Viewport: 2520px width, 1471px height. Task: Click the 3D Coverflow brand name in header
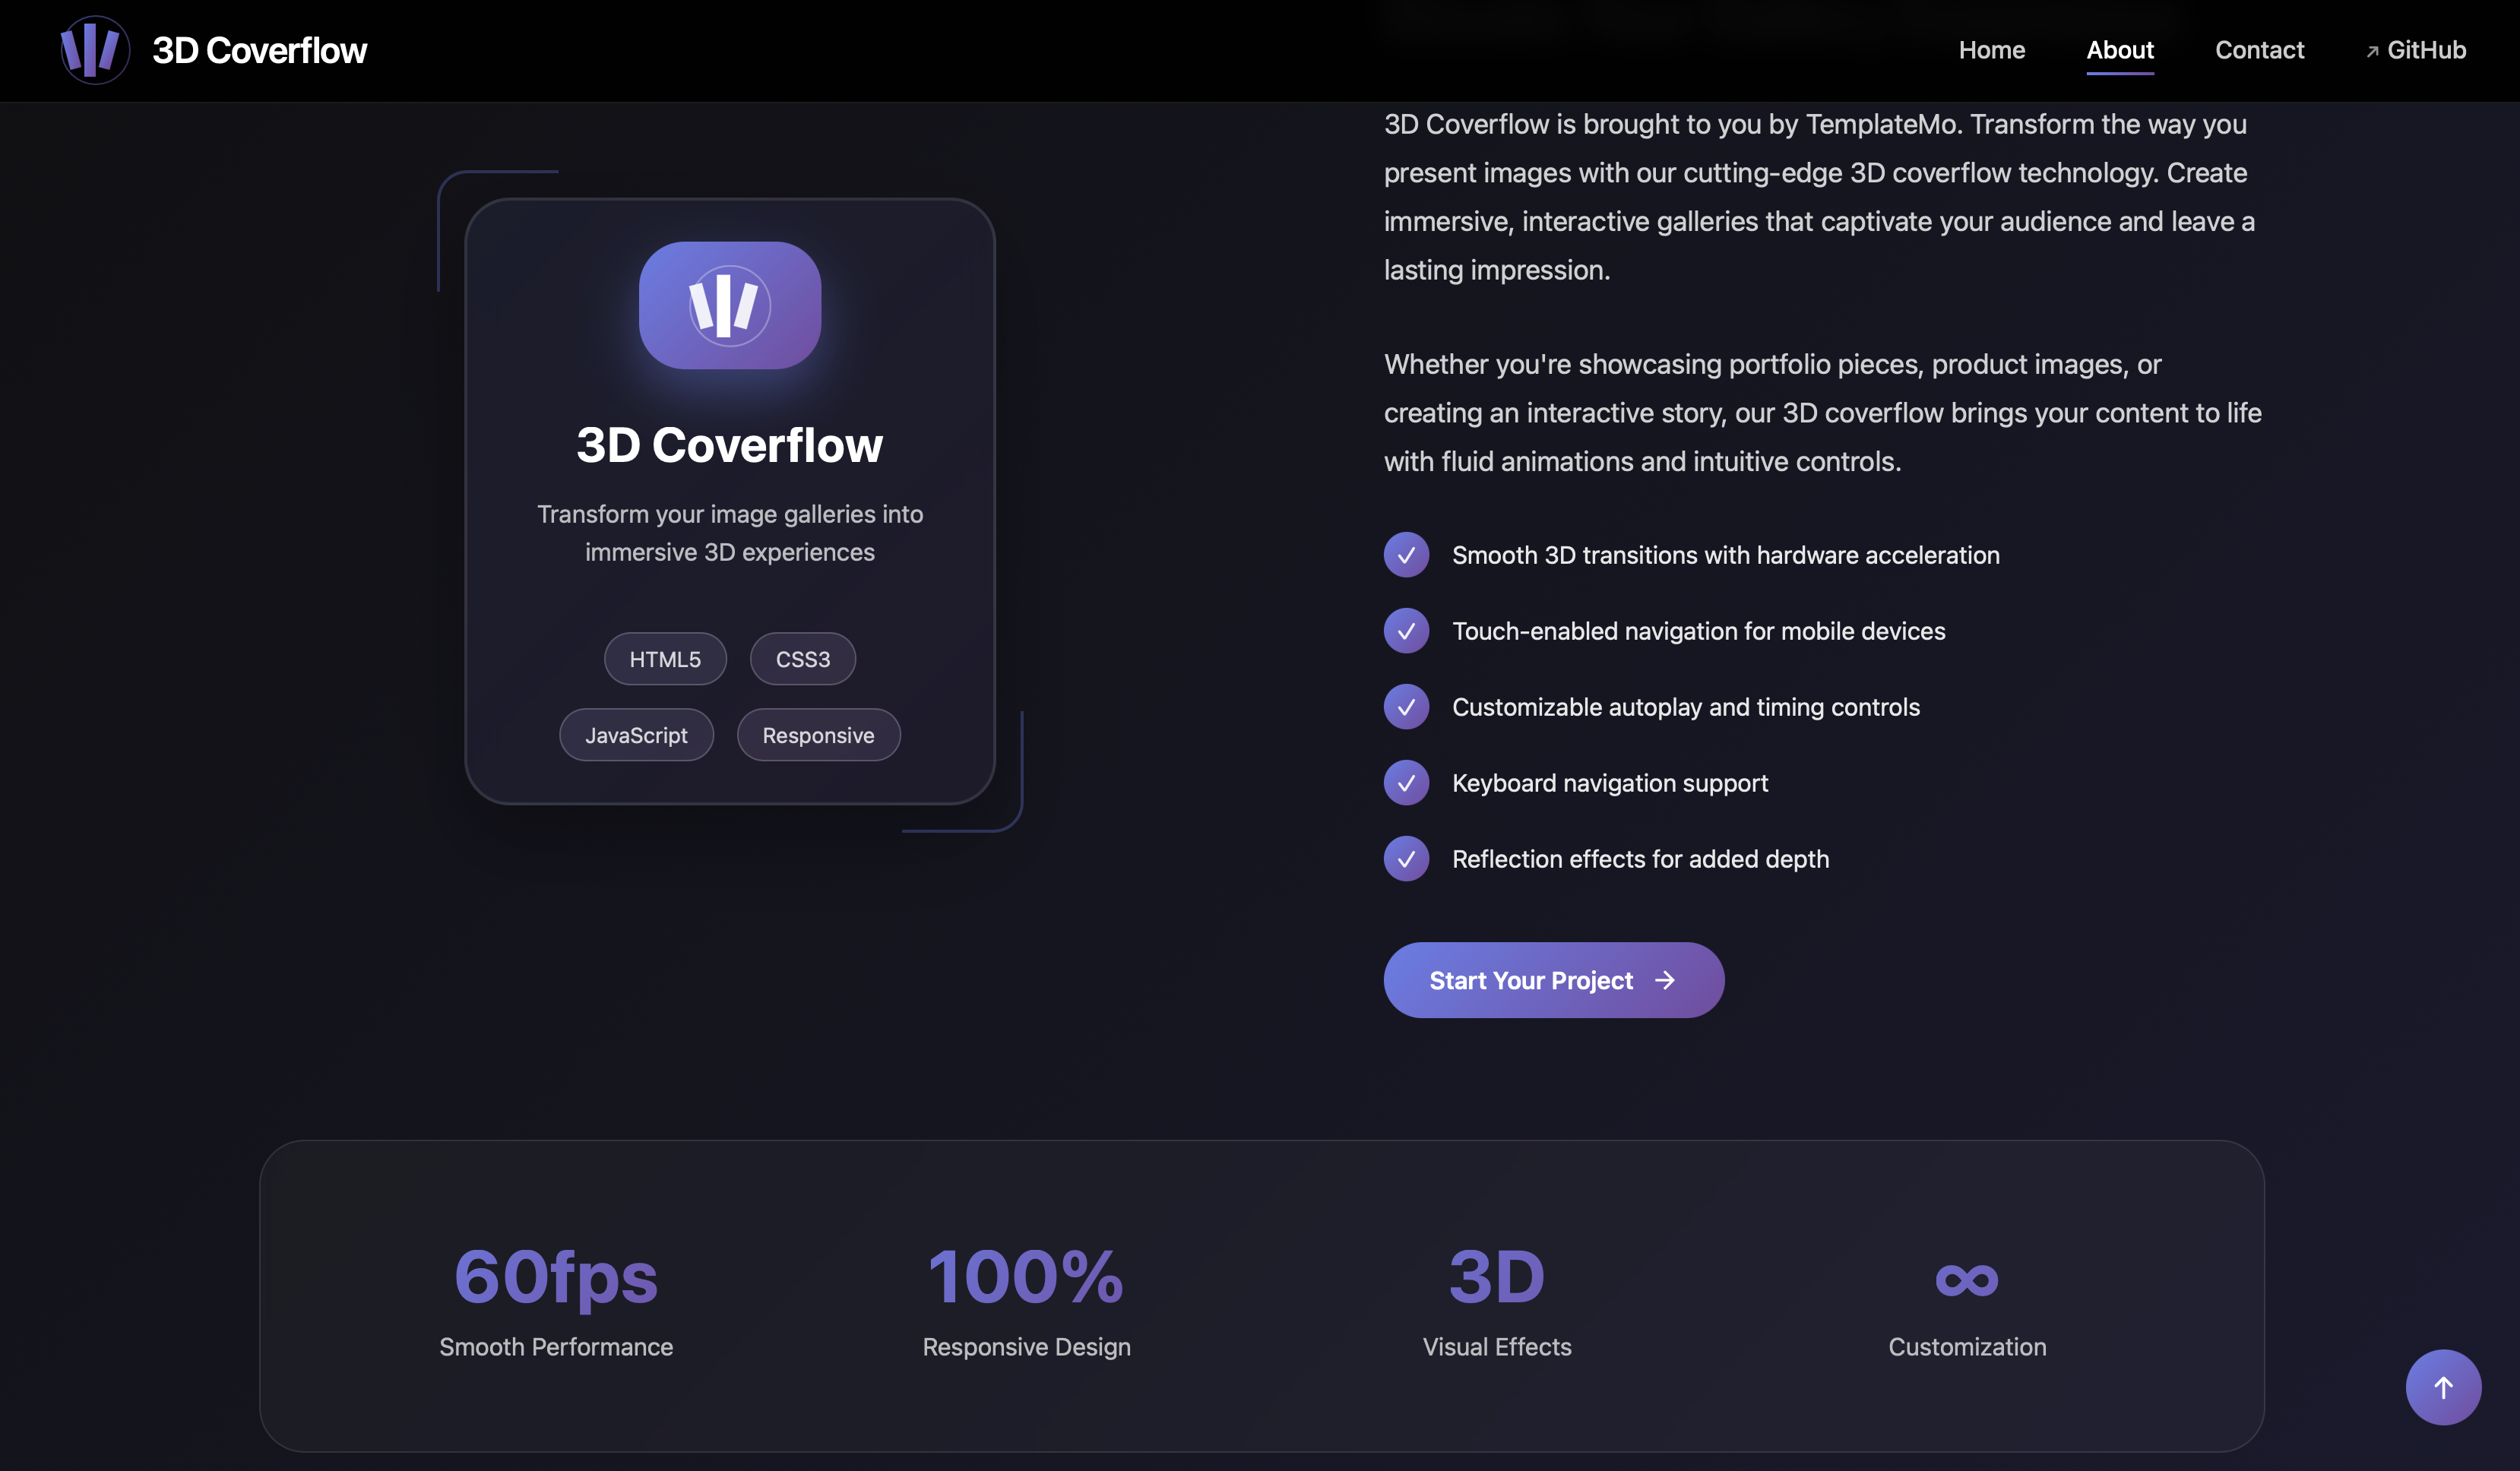point(259,50)
